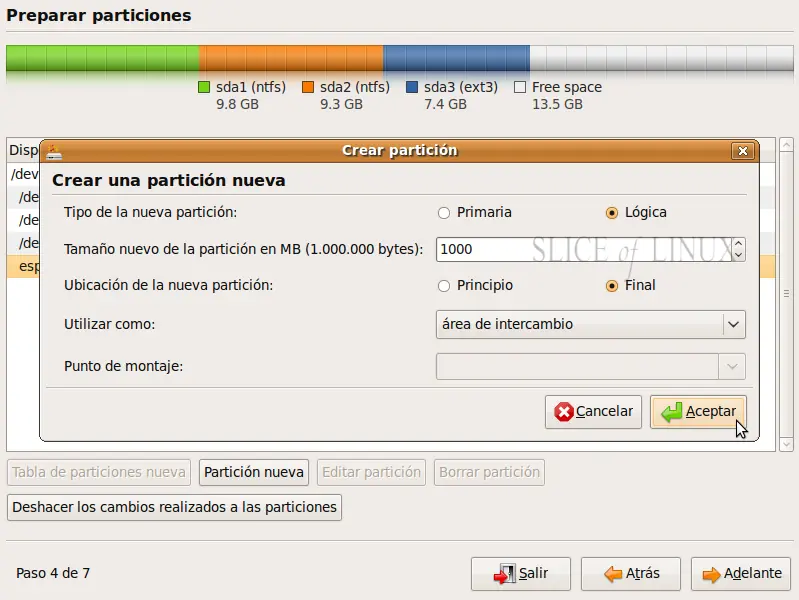Click the 'Paso 4 de 7' step text

(53, 573)
